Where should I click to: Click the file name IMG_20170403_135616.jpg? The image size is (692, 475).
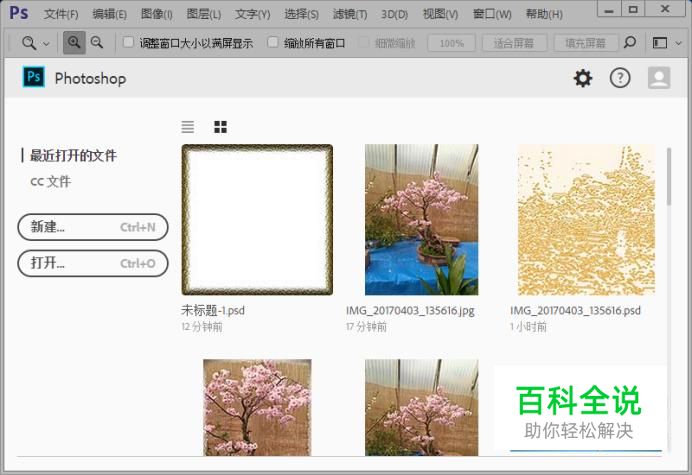pos(410,311)
